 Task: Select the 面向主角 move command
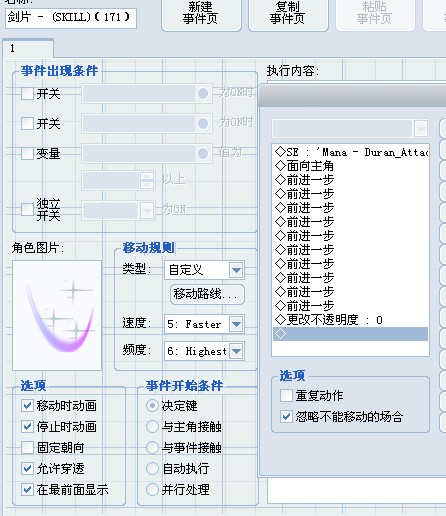click(350, 166)
